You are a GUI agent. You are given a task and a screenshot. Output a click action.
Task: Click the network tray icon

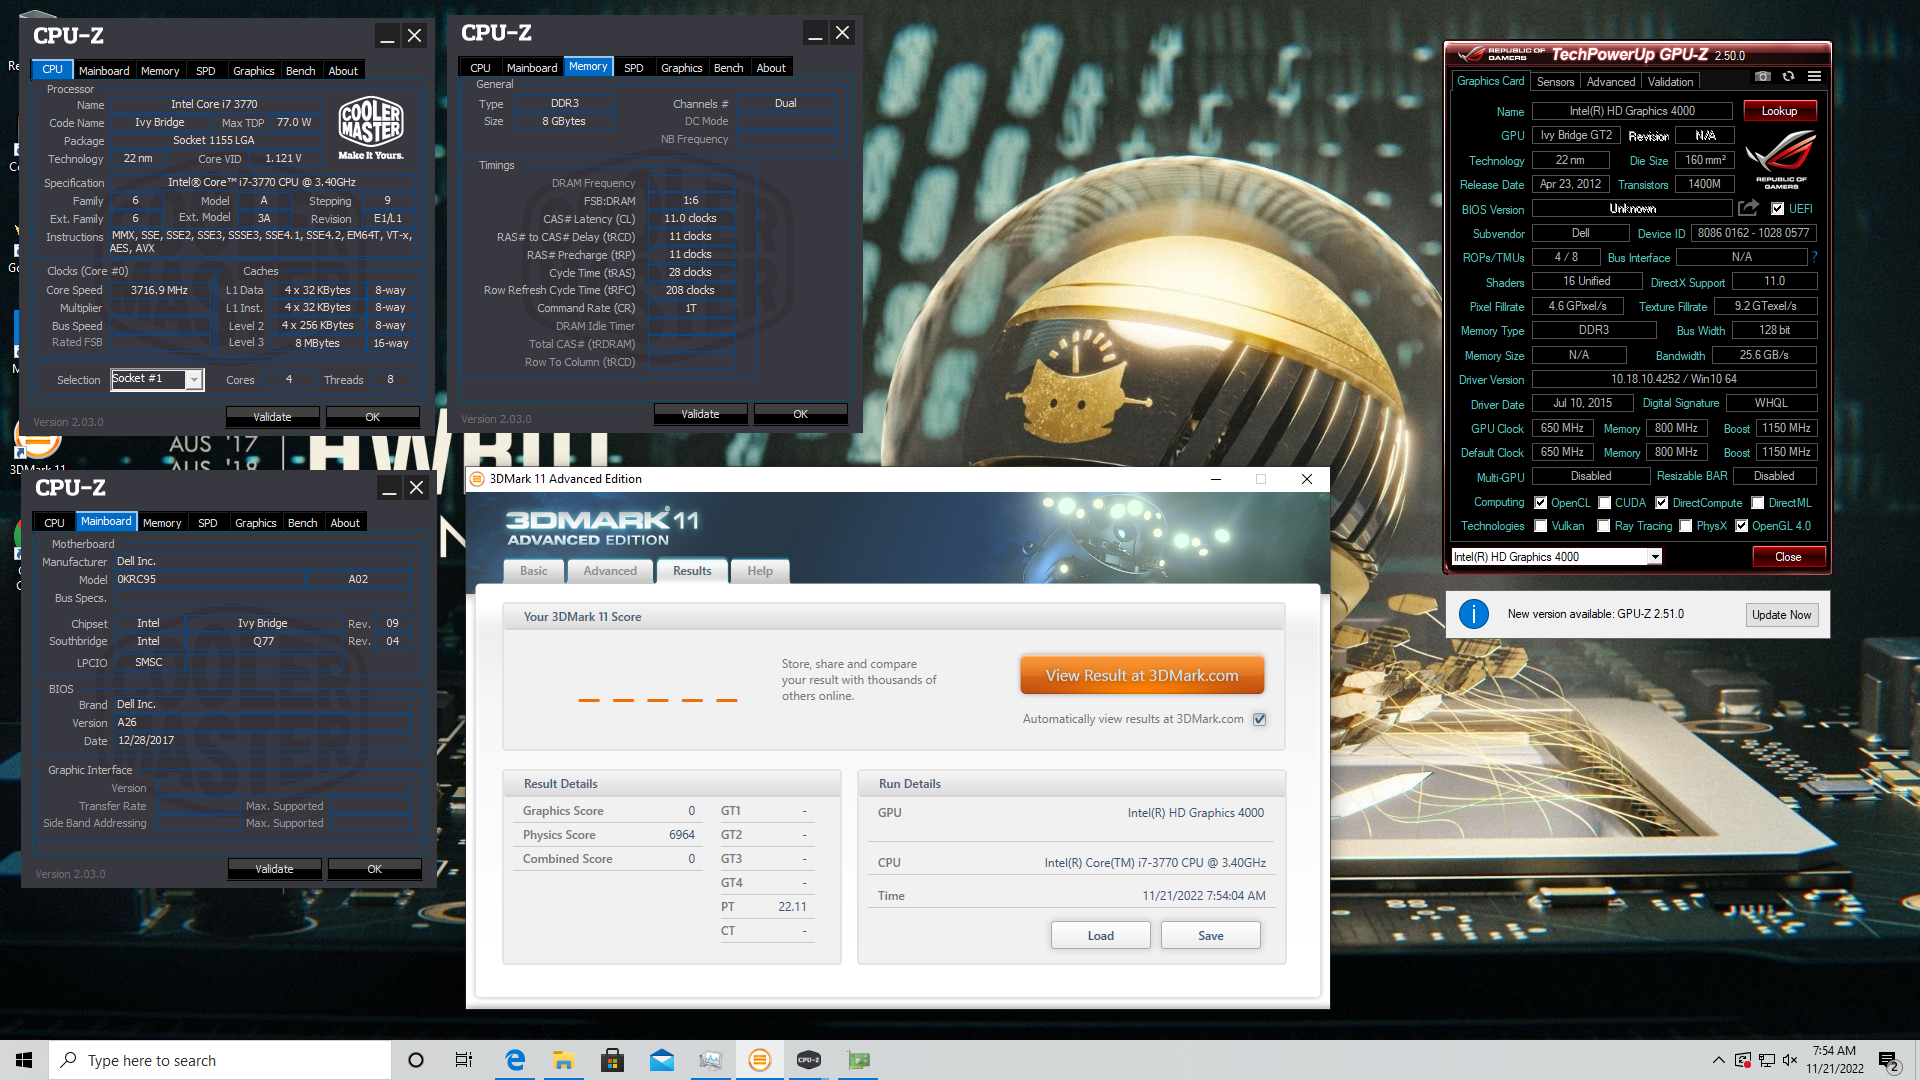(x=1767, y=1060)
